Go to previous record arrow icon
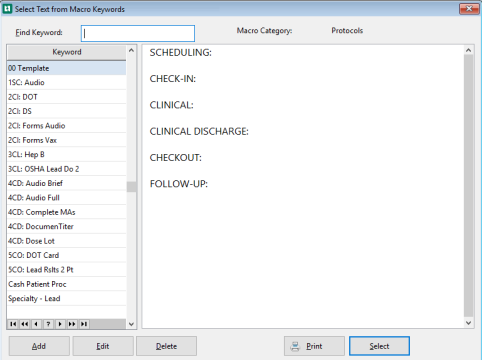482x360 pixels. coord(36,324)
